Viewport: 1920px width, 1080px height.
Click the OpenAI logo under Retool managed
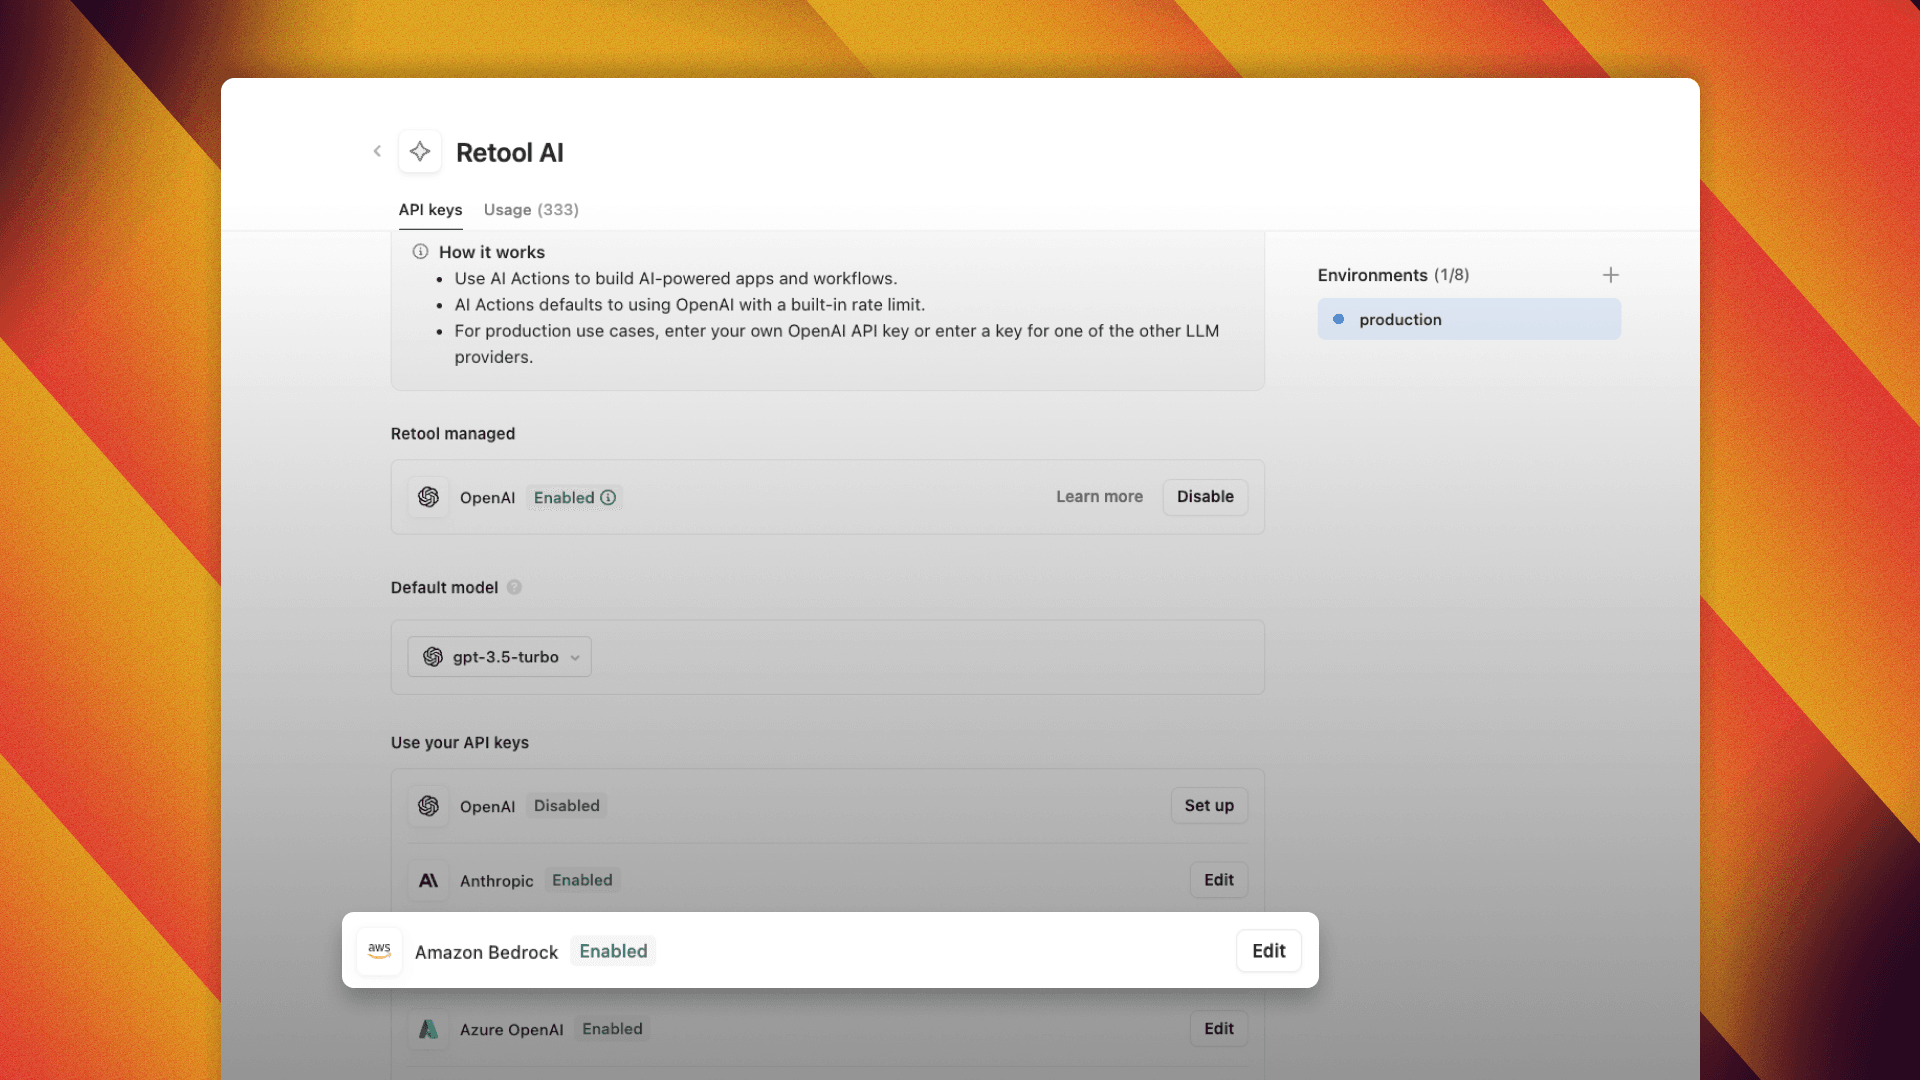(x=428, y=497)
